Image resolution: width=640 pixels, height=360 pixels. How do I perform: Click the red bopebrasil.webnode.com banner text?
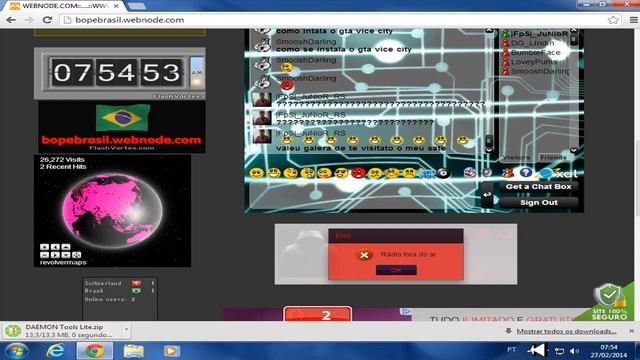point(122,140)
